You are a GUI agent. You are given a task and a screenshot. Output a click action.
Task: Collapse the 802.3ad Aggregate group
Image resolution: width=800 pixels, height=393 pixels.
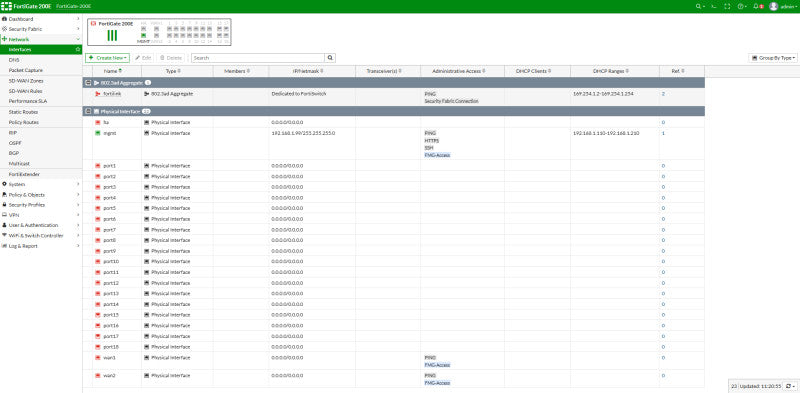click(88, 83)
